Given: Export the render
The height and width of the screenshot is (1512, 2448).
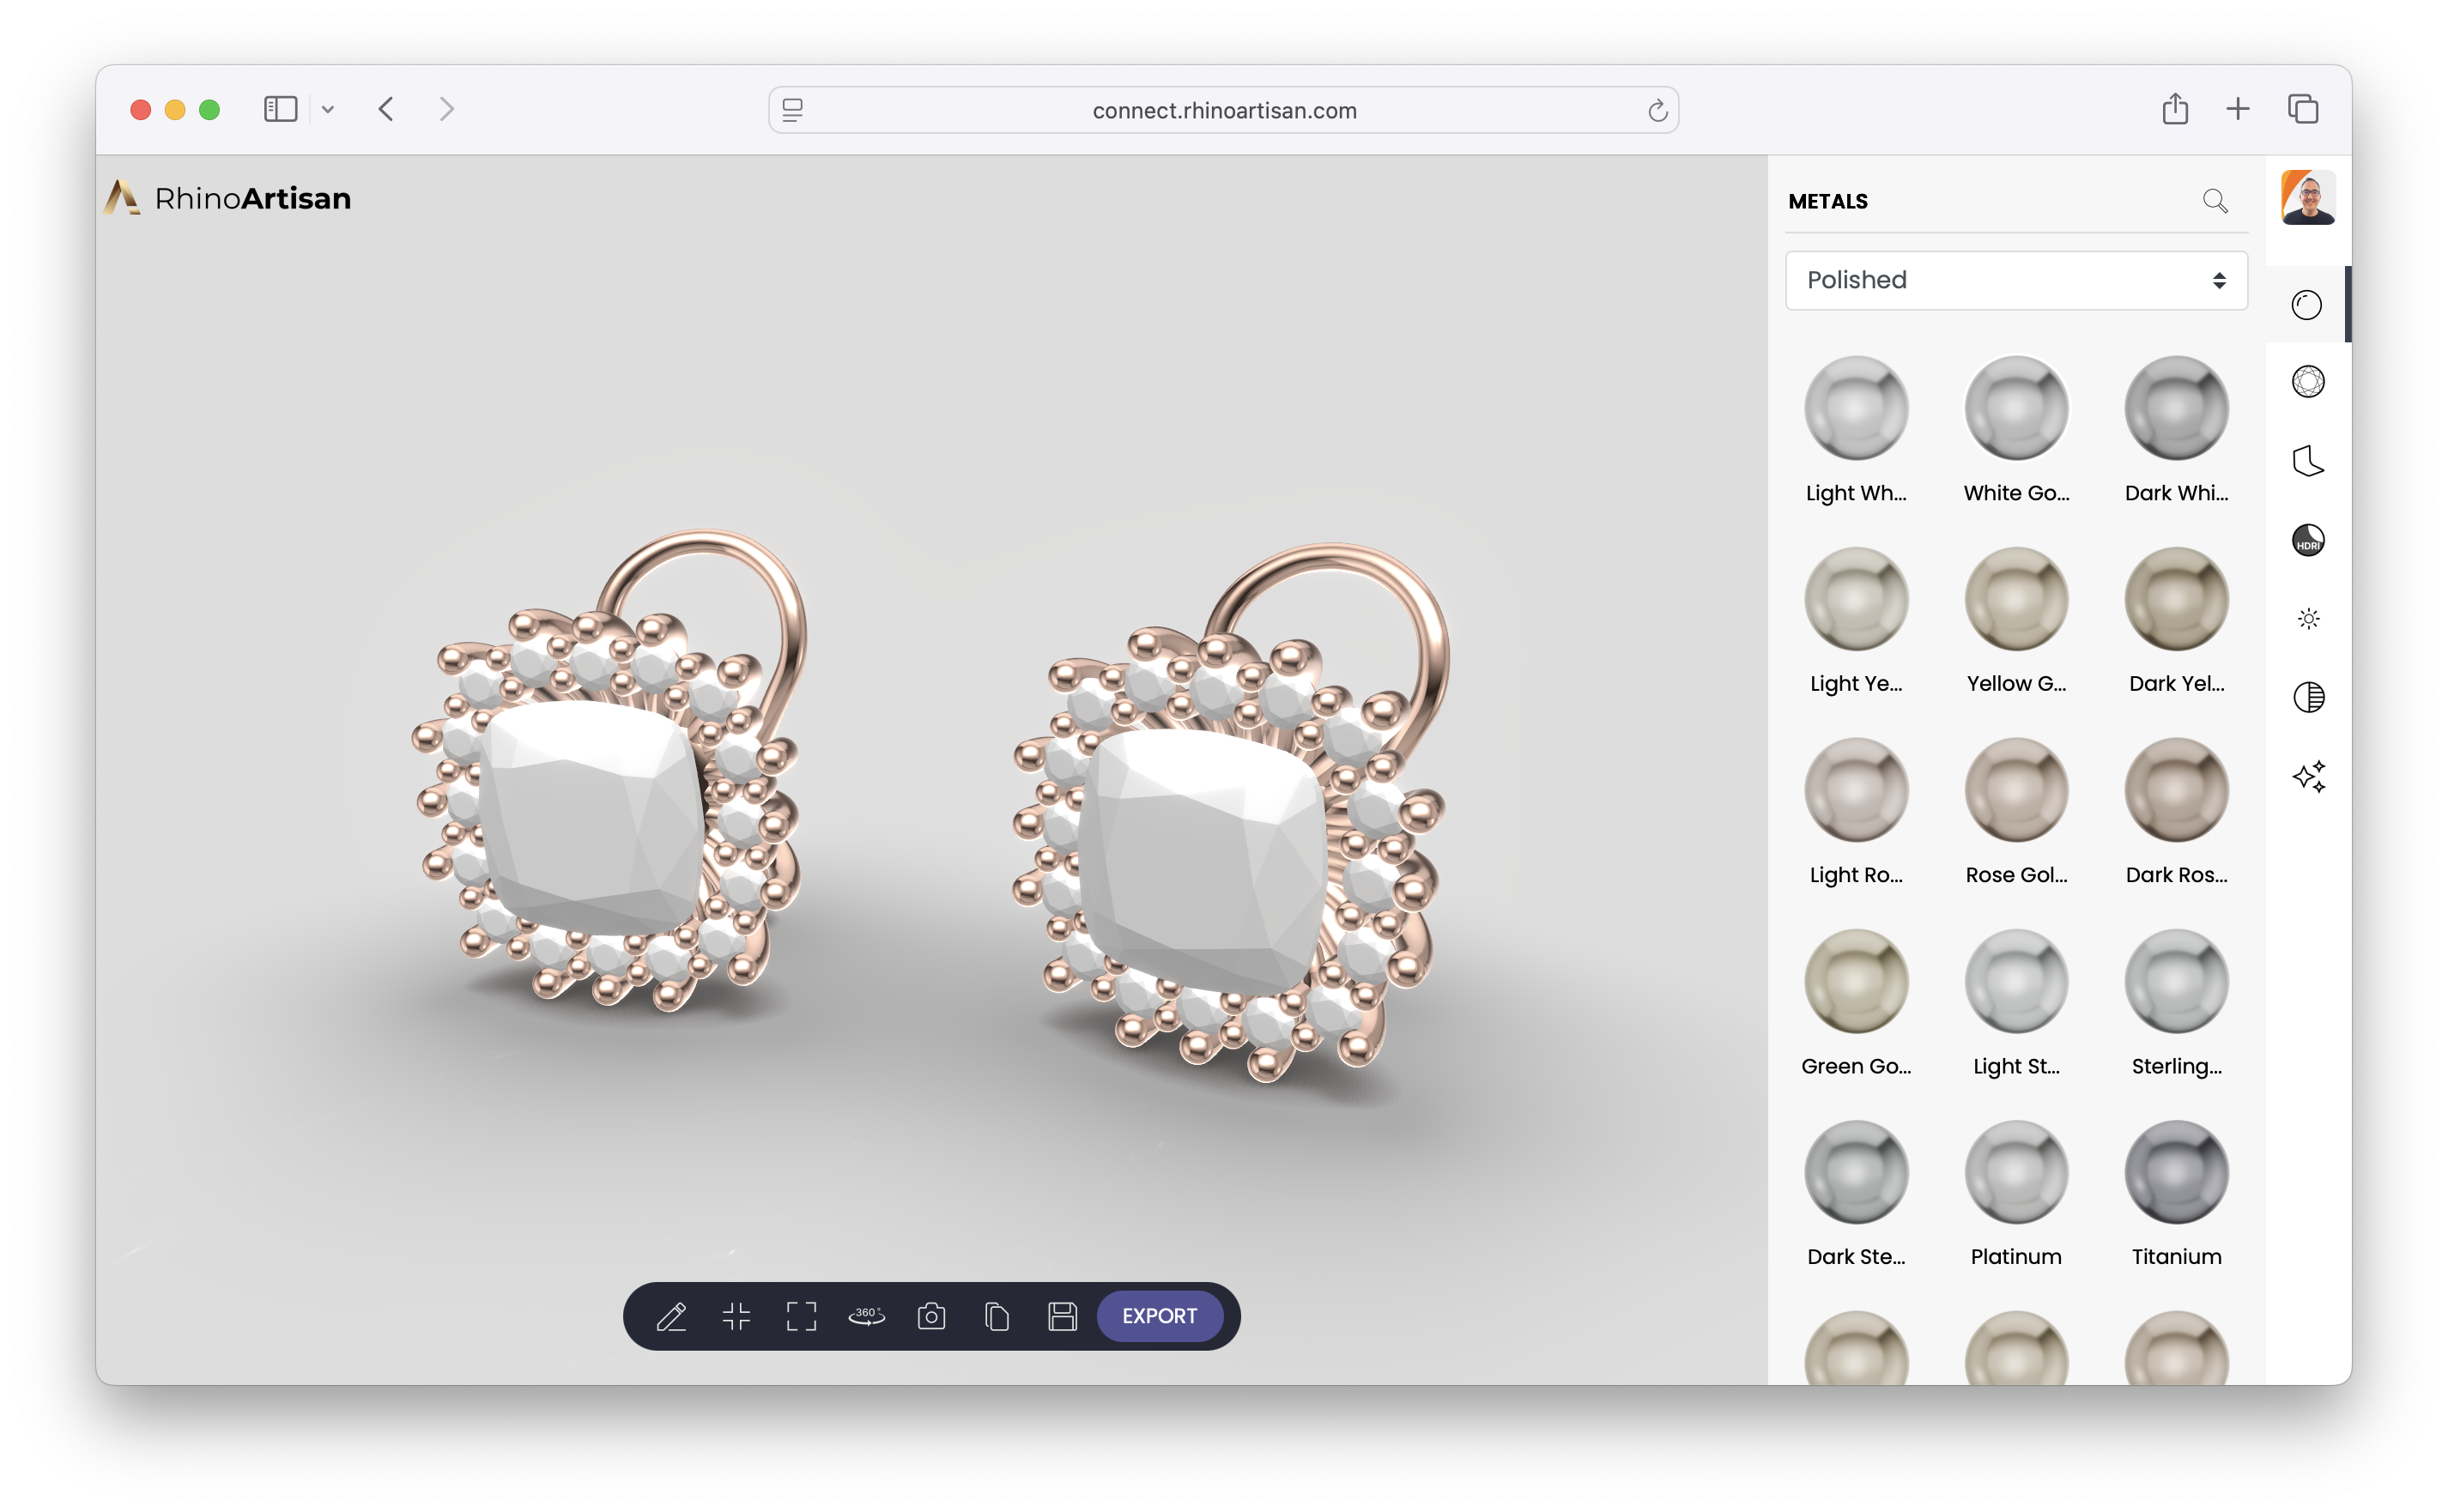Looking at the screenshot, I should [1159, 1316].
